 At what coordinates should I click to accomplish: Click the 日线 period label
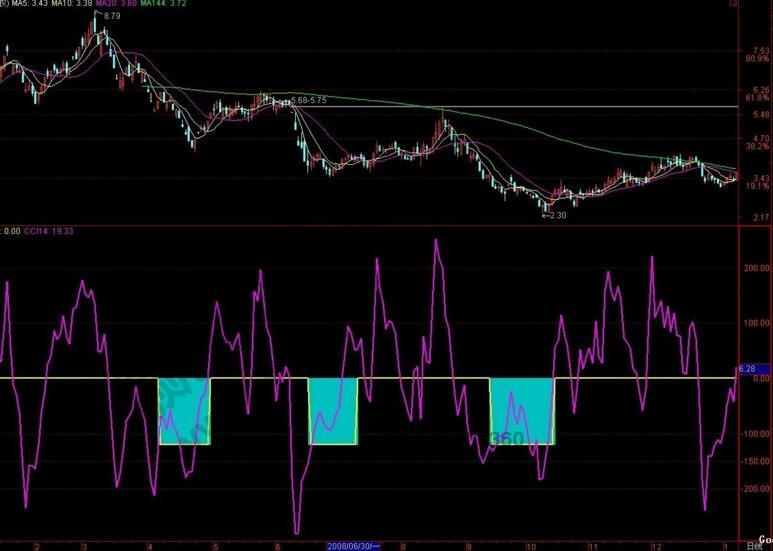tap(753, 546)
